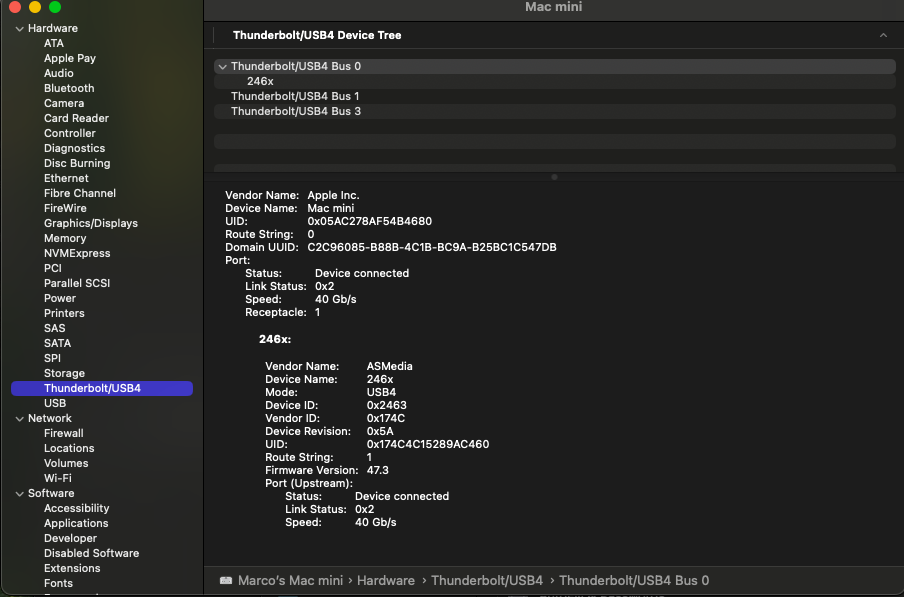Select Parallel SCSI in the sidebar

click(77, 283)
